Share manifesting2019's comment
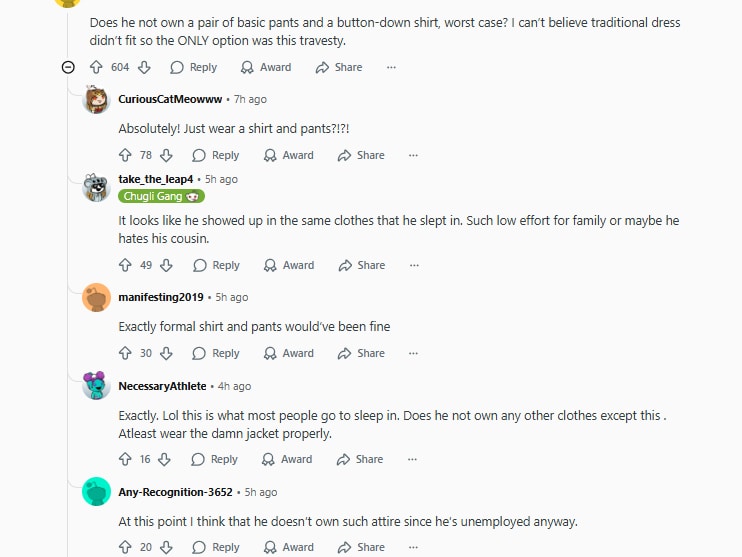Viewport: 742px width, 557px height. click(x=361, y=353)
